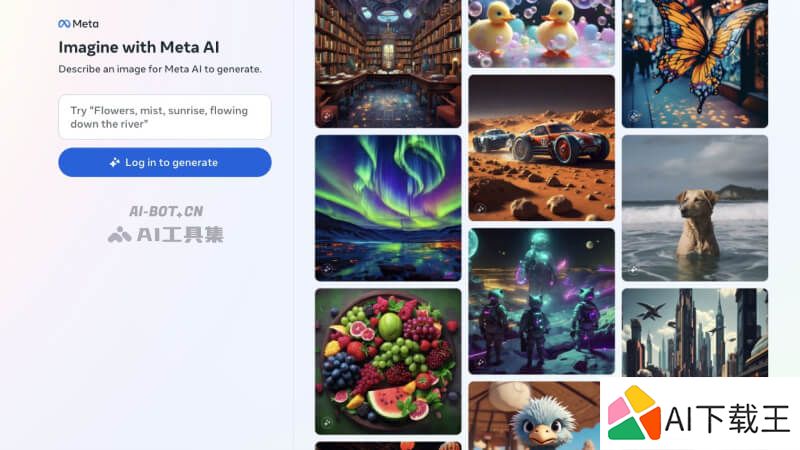Open the library interior thumbnail
800x450 pixels.
[x=388, y=63]
